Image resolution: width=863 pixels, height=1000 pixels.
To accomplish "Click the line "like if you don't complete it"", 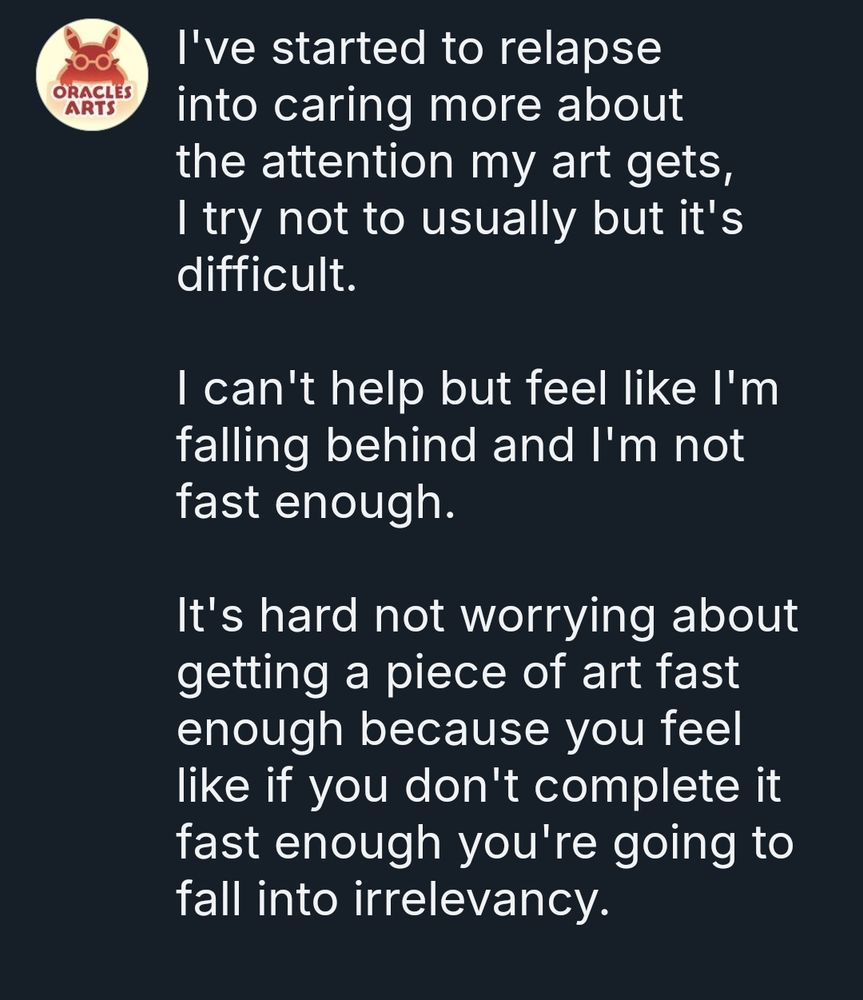I will [478, 786].
